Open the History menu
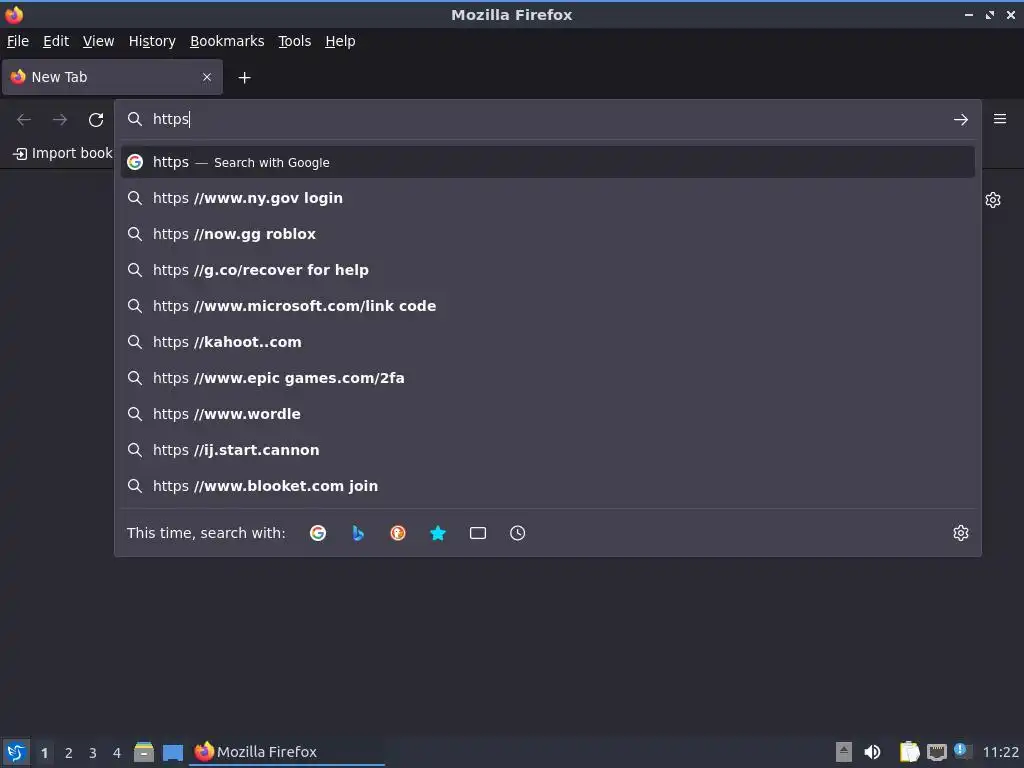Screen dimensions: 1024x768 [x=152, y=41]
